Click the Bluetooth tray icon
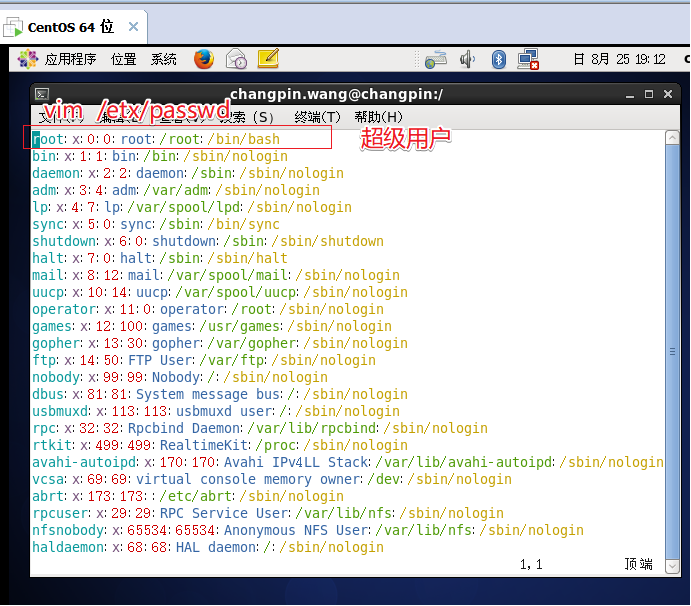Screen dimensions: 691x606 point(498,59)
